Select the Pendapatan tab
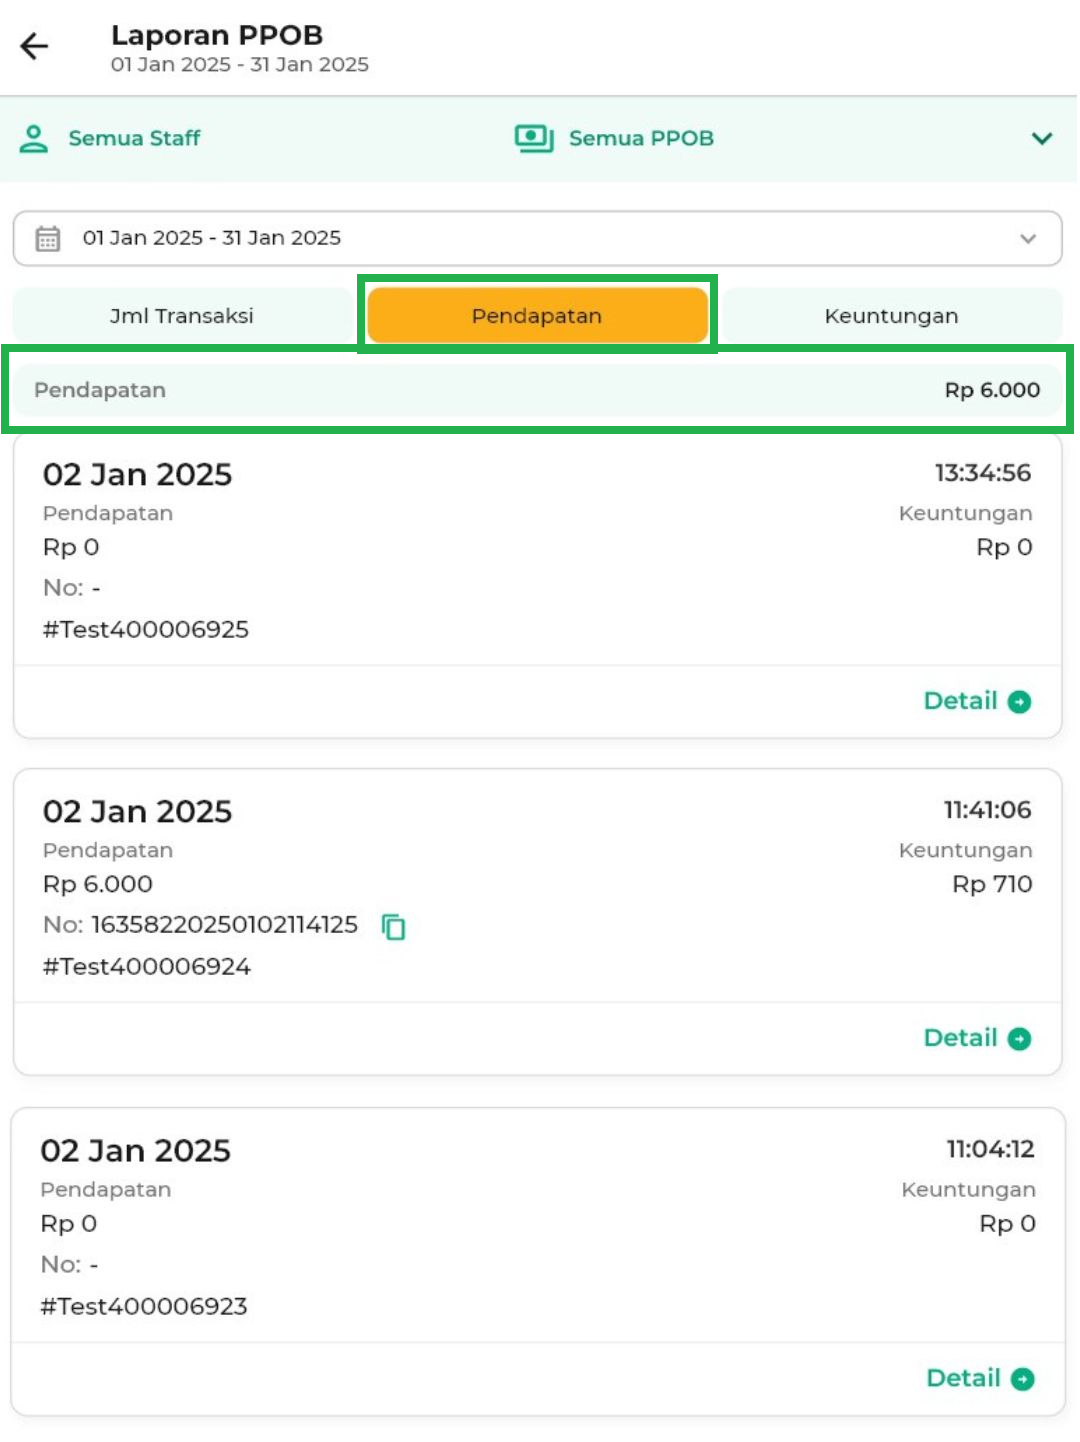 click(537, 316)
